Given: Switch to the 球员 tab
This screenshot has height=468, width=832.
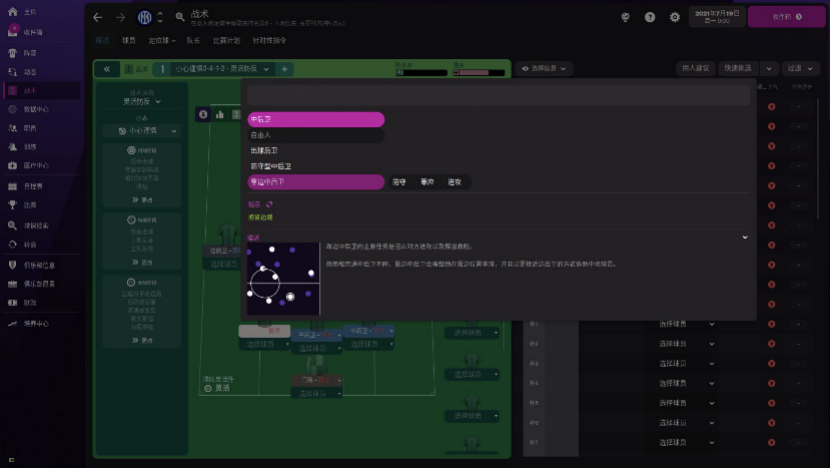Looking at the screenshot, I should coord(128,40).
